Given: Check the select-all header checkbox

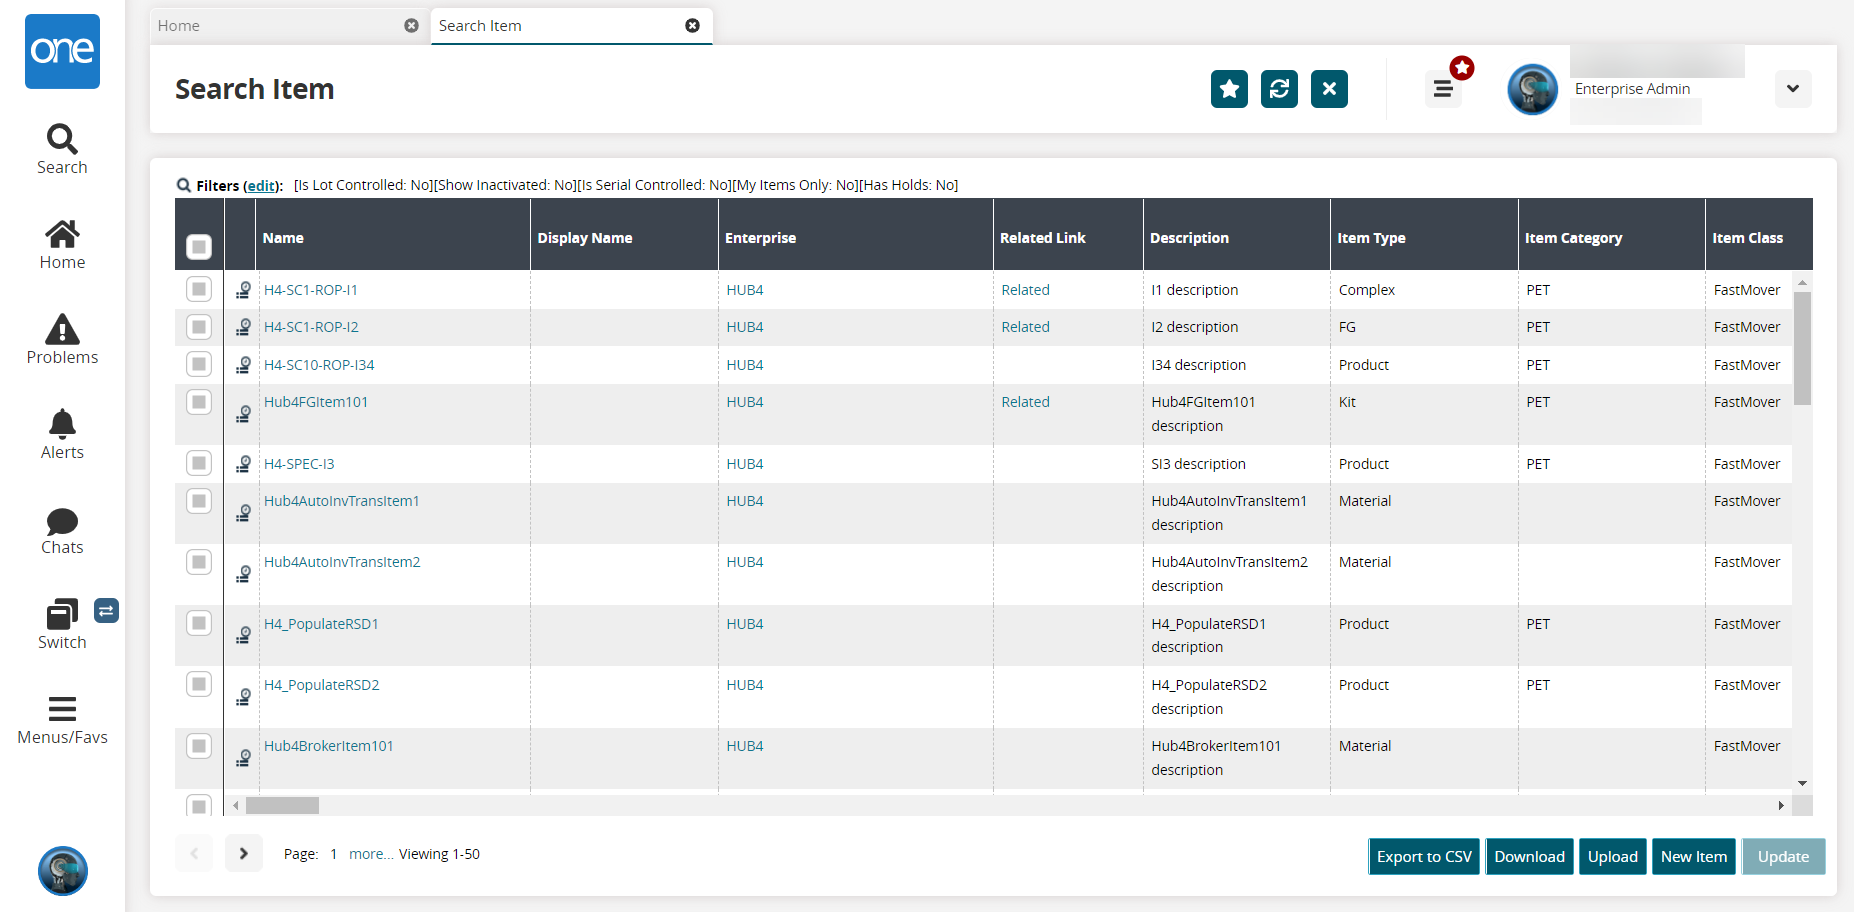Looking at the screenshot, I should point(199,246).
